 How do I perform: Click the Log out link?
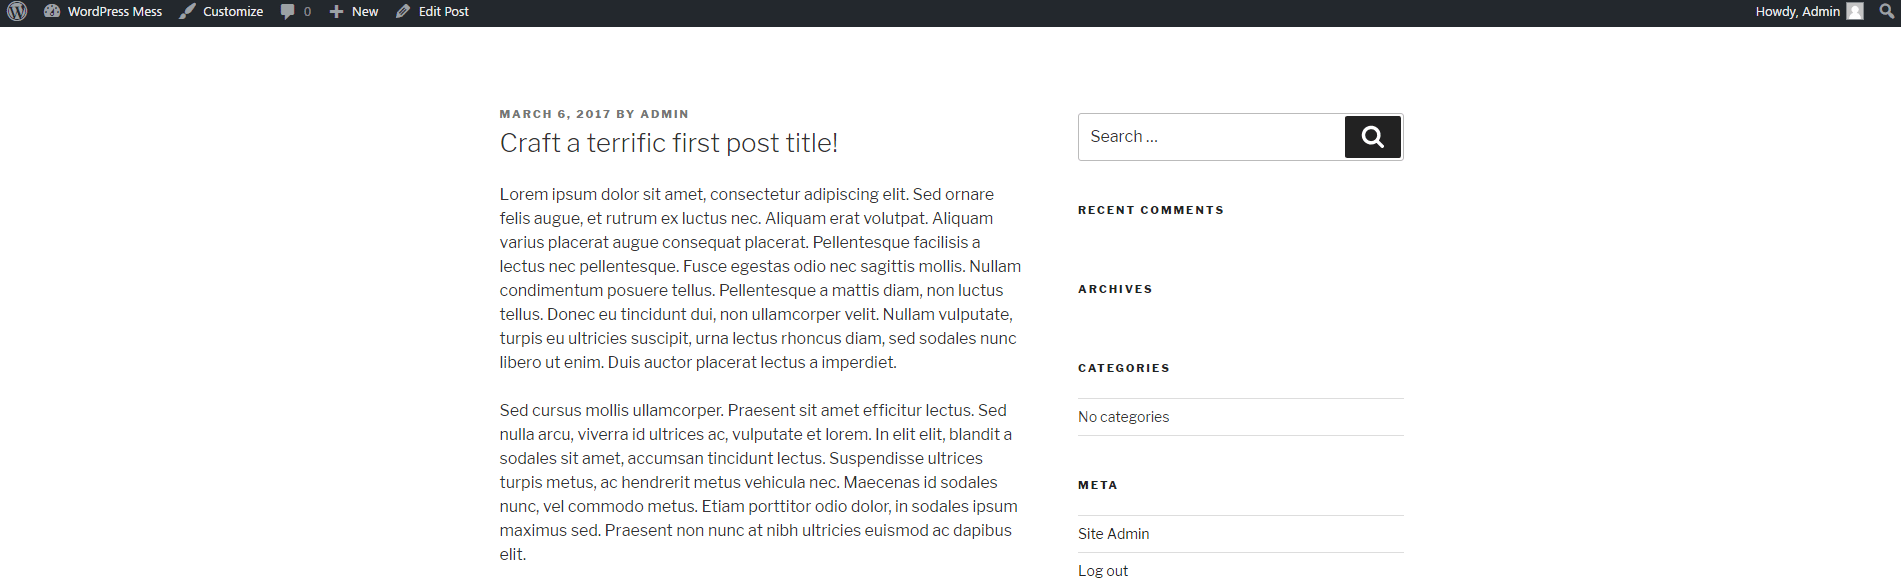pyautogui.click(x=1103, y=571)
